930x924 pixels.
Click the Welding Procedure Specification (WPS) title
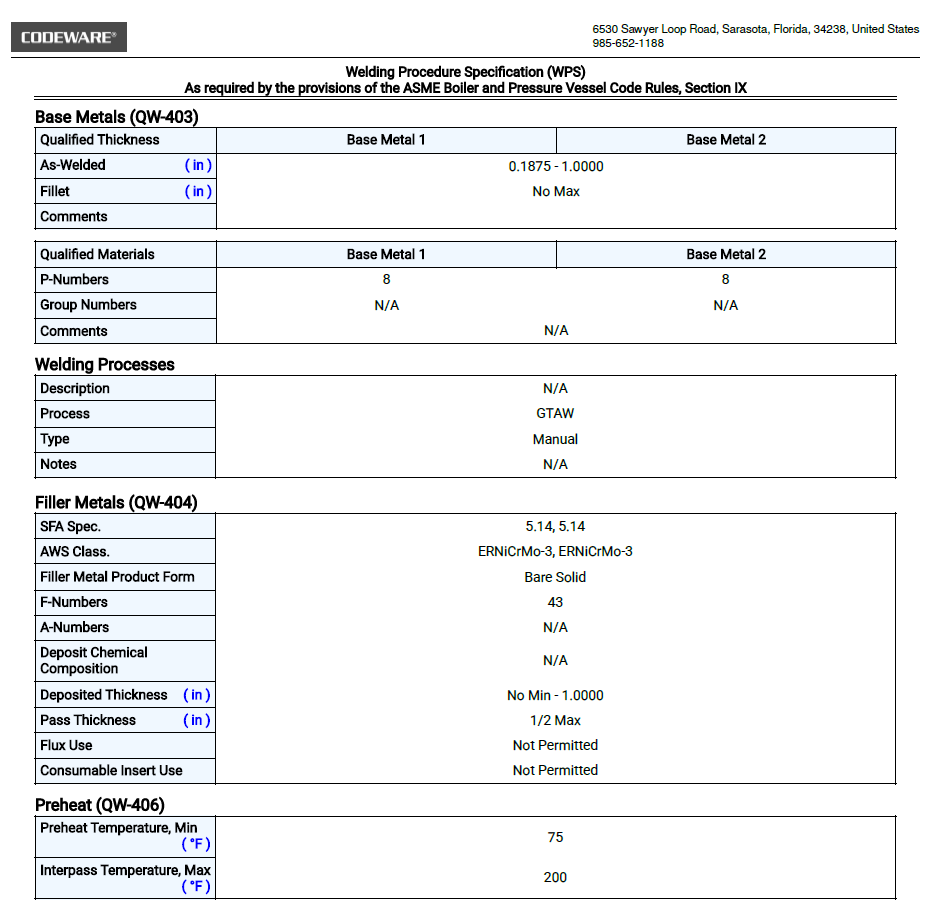465,72
